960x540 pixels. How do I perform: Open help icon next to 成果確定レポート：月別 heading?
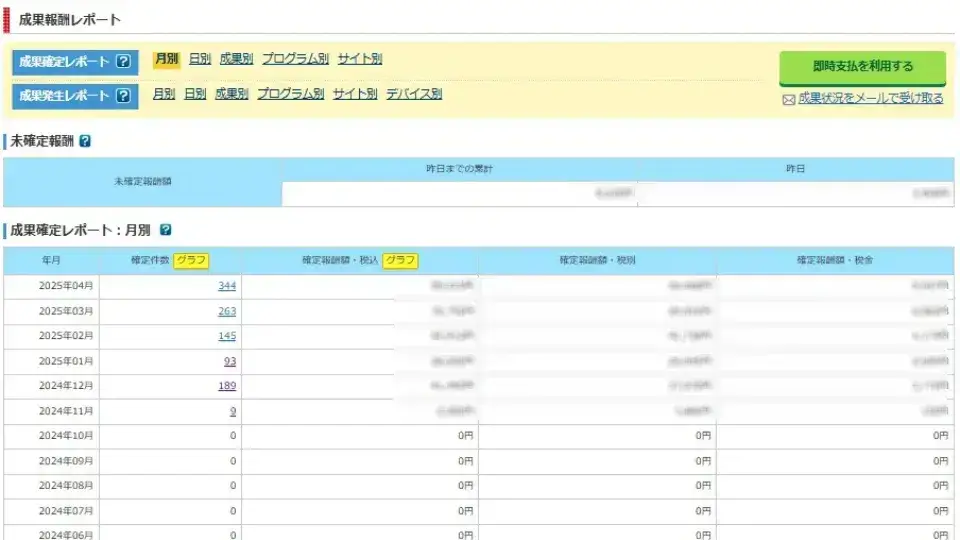click(x=166, y=230)
